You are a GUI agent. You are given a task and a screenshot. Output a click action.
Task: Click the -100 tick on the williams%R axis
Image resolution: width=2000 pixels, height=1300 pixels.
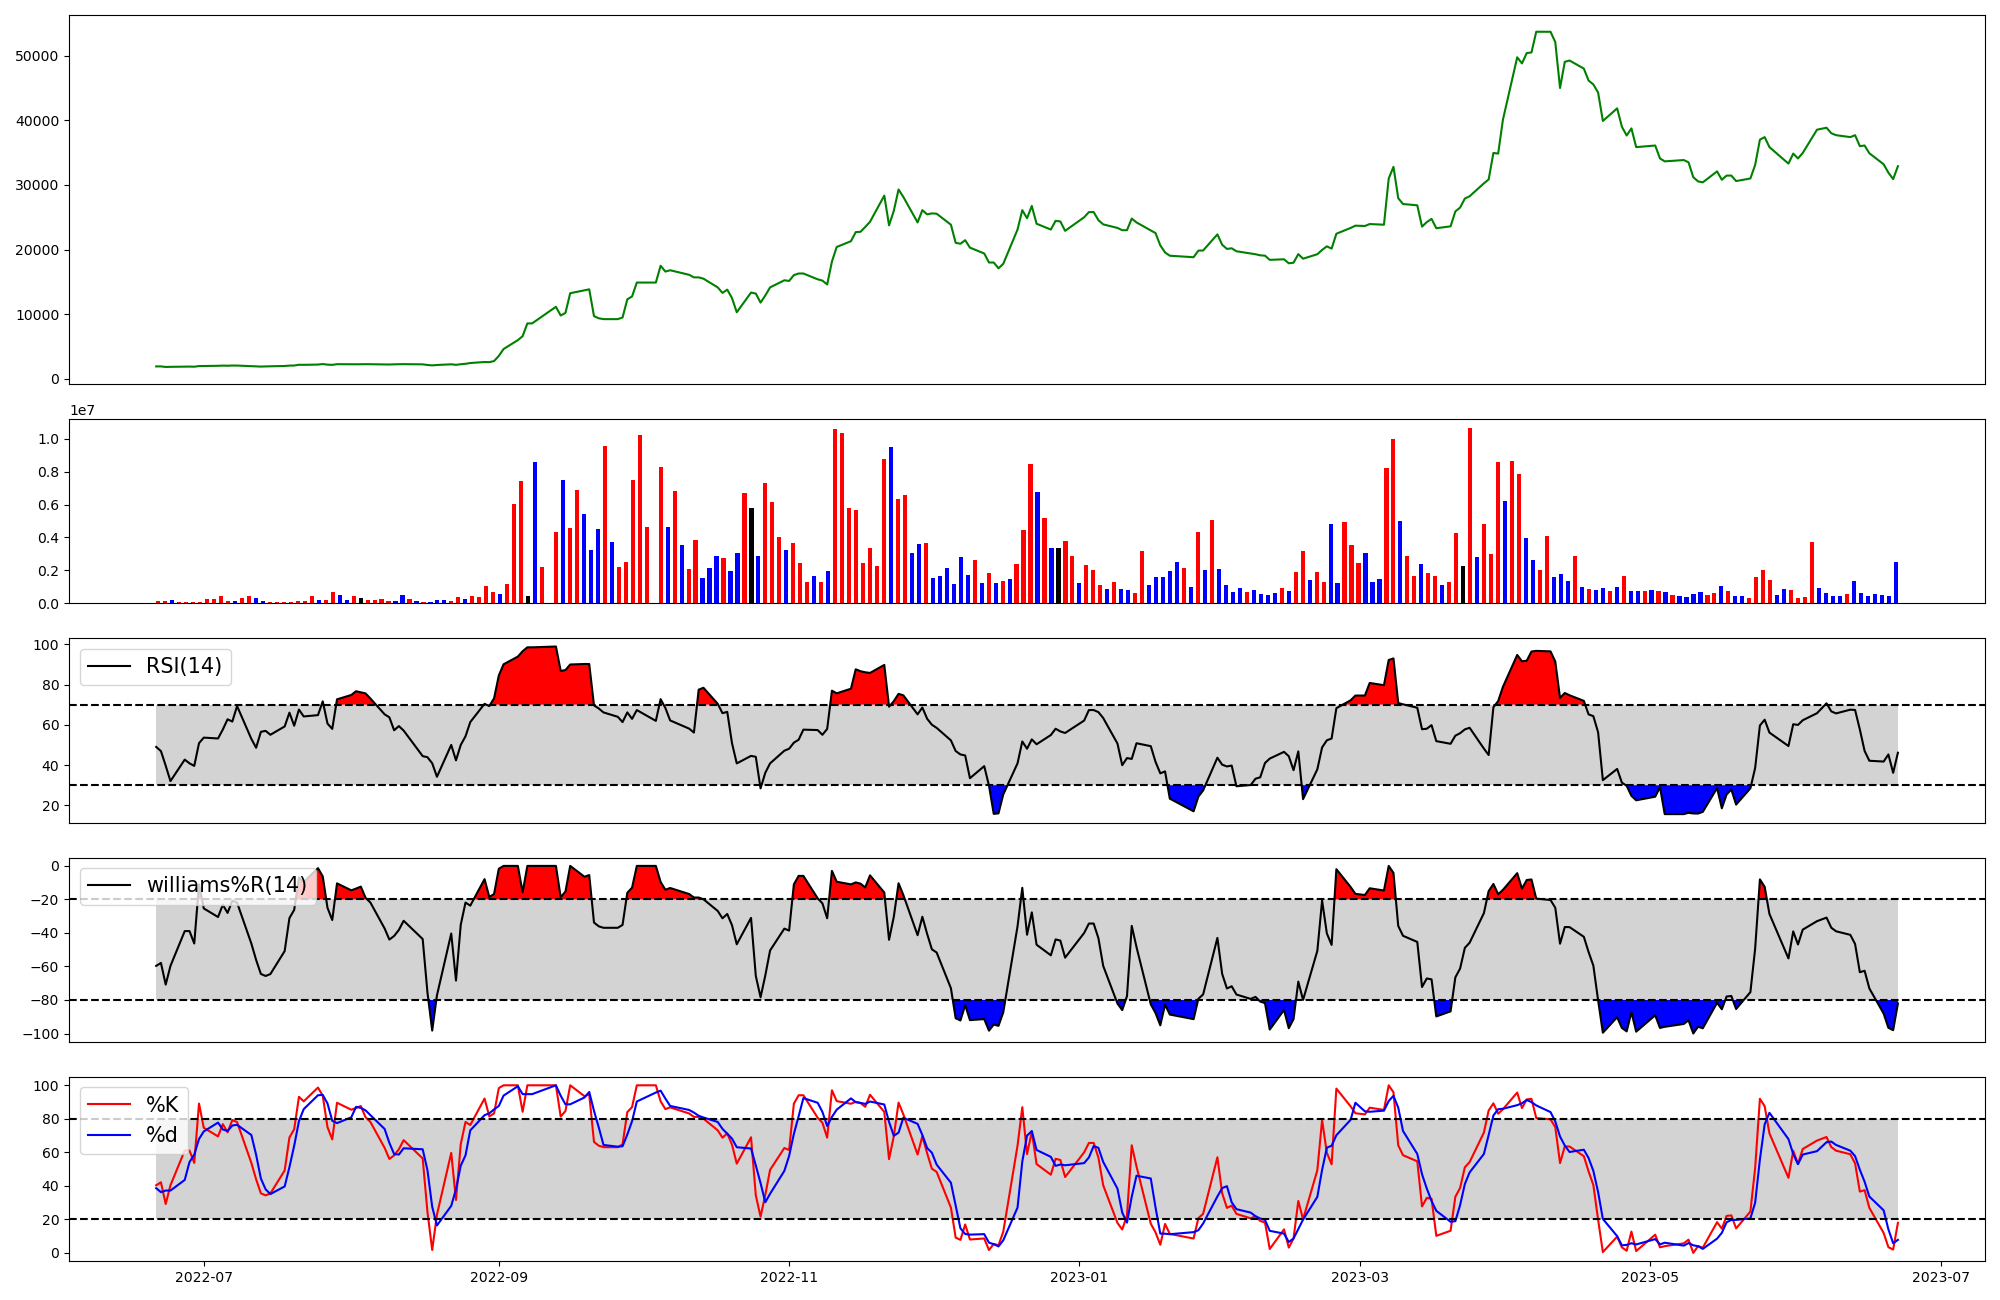43,1034
